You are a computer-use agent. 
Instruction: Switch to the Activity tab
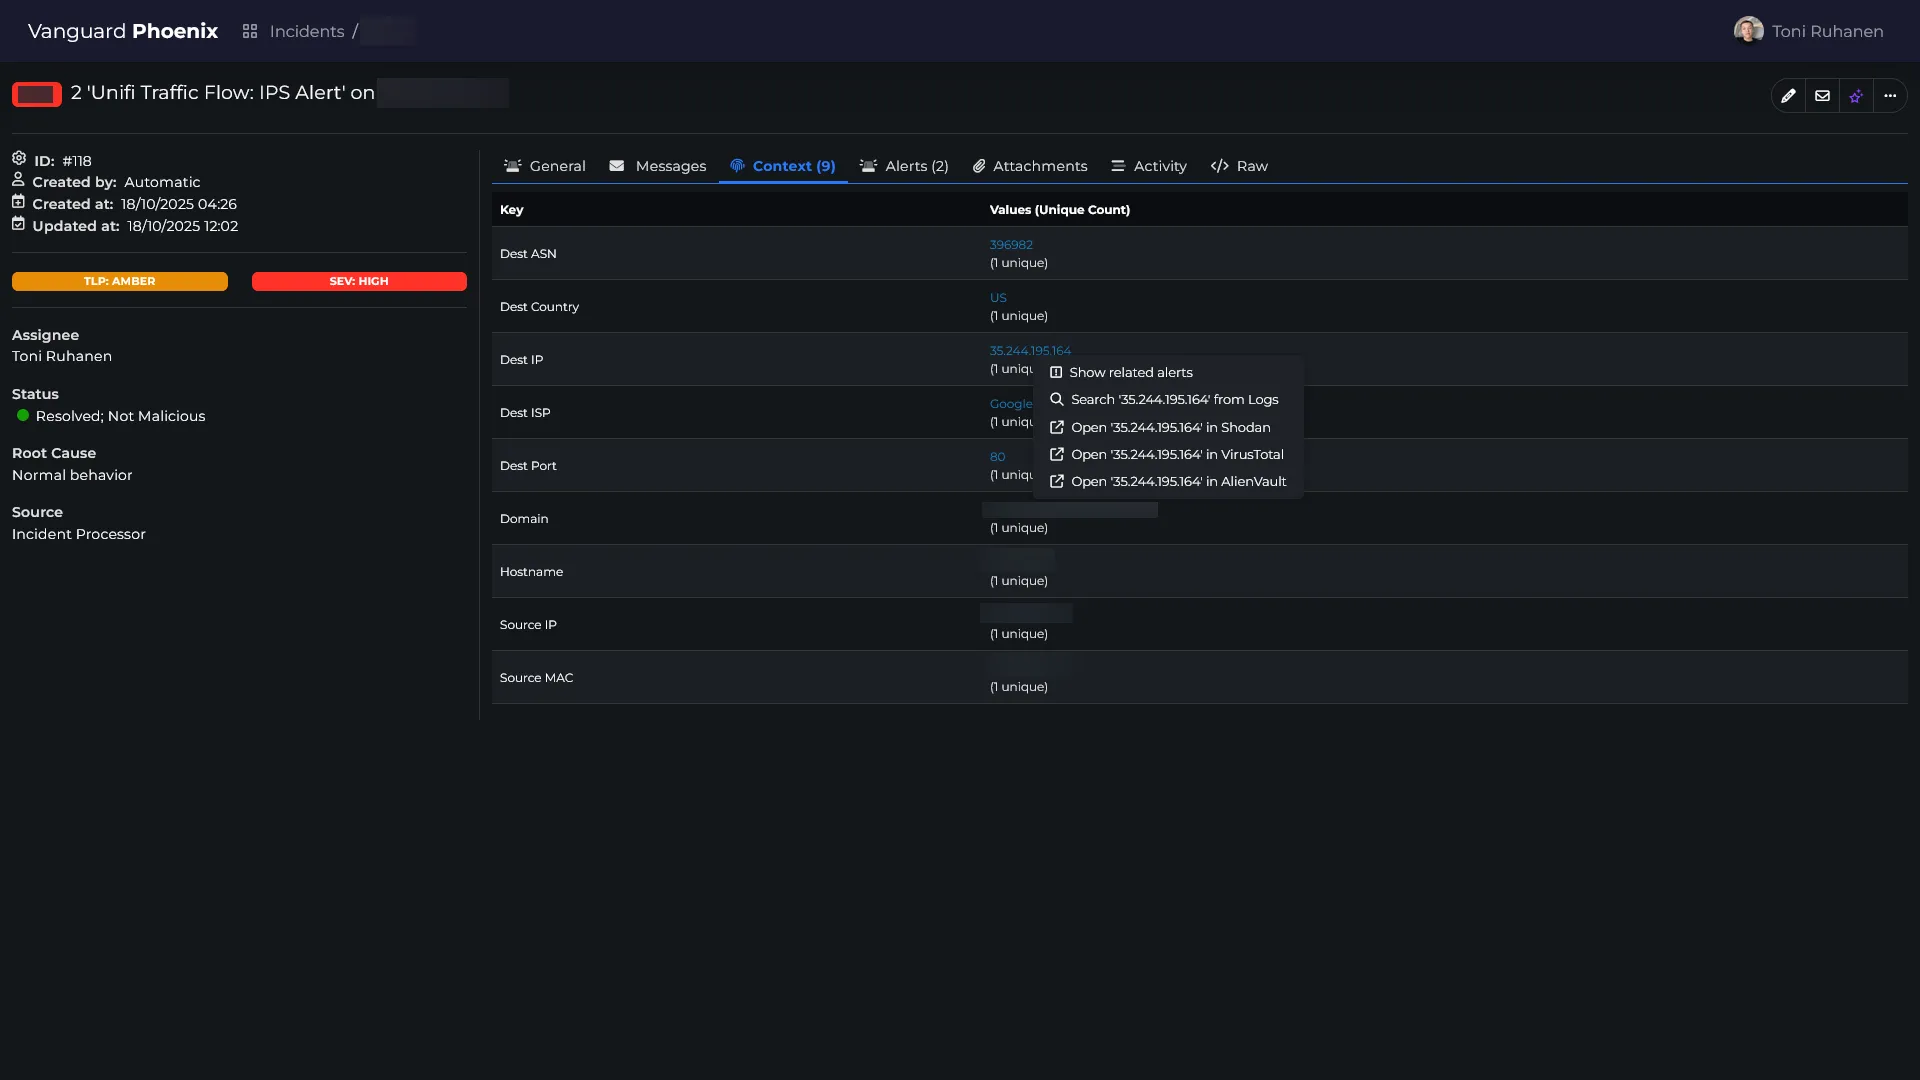tap(1149, 166)
